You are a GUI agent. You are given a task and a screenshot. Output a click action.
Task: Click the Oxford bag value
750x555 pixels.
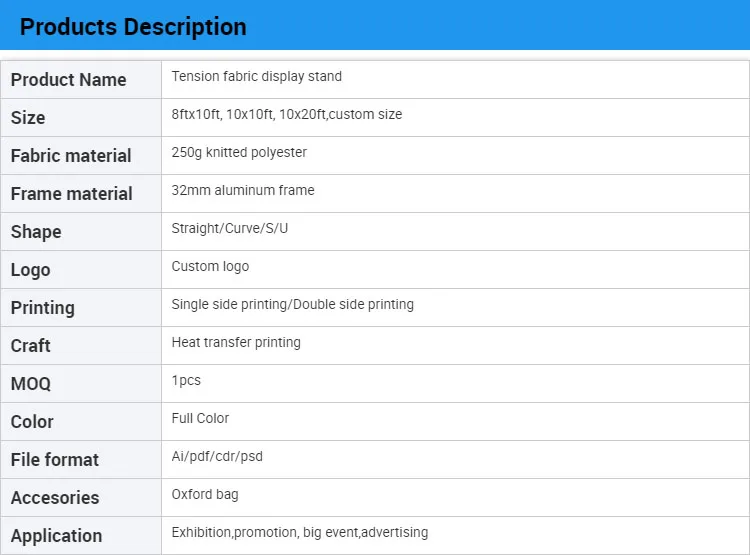[x=205, y=494]
